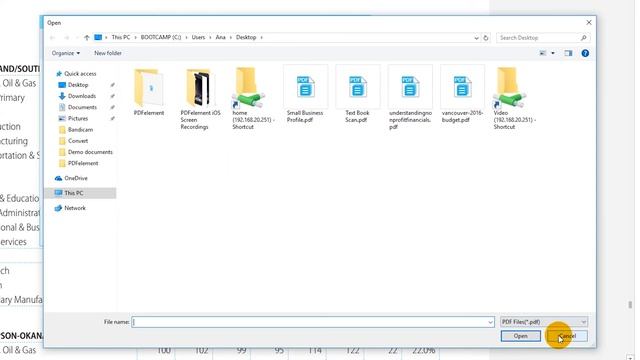This screenshot has height=360, width=640.
Task: Select Network in navigation pane
Action: (x=75, y=208)
